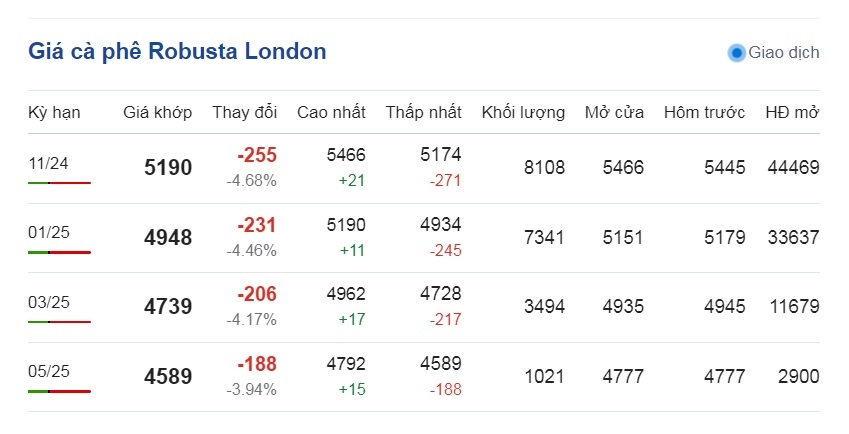849x434 pixels.
Task: Click the 5190 matched price for 11/24
Action: click(x=168, y=168)
